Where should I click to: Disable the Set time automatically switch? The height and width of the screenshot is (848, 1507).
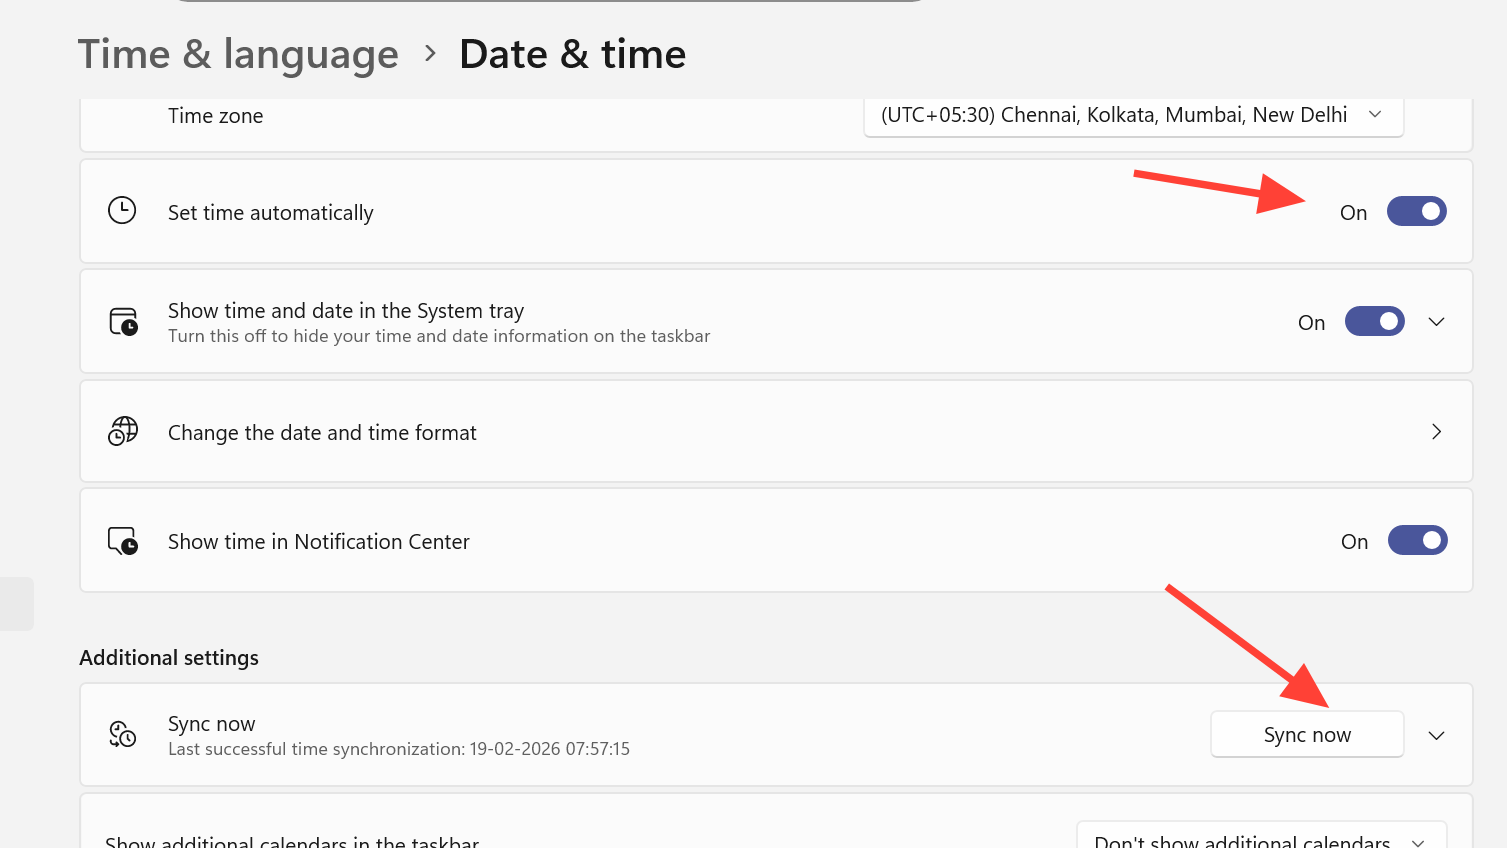[x=1416, y=211]
